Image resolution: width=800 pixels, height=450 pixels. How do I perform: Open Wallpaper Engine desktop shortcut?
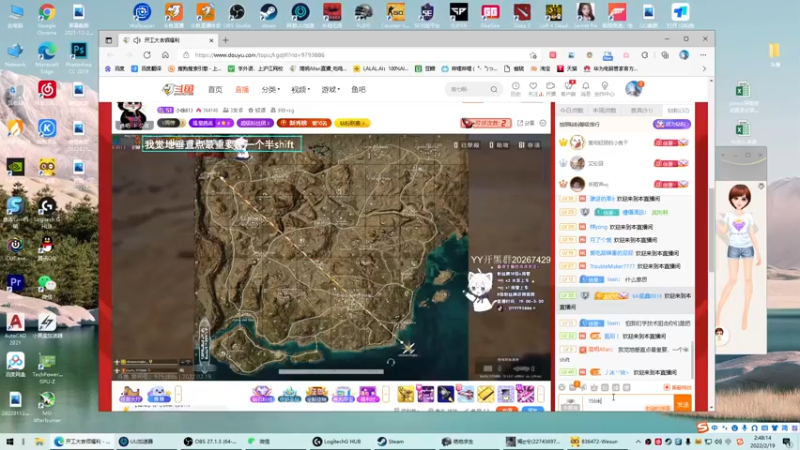tap(142, 15)
